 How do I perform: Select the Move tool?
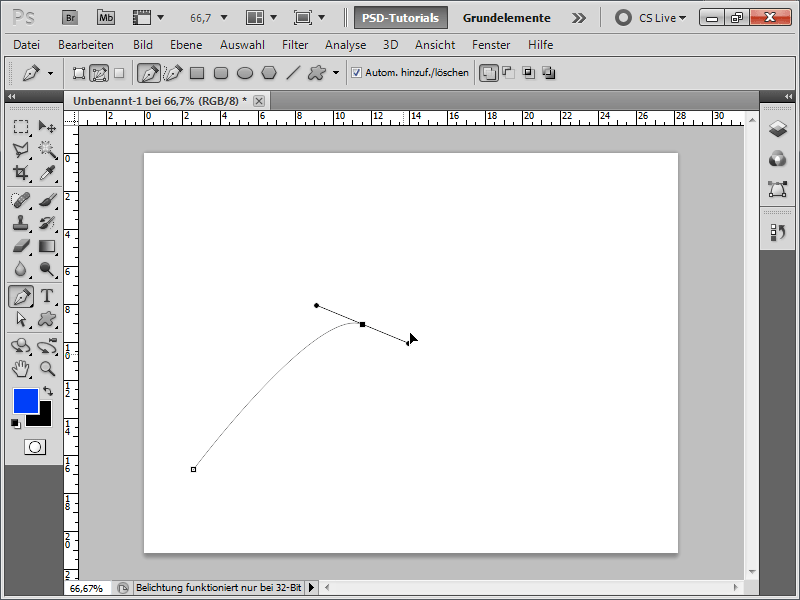(47, 126)
